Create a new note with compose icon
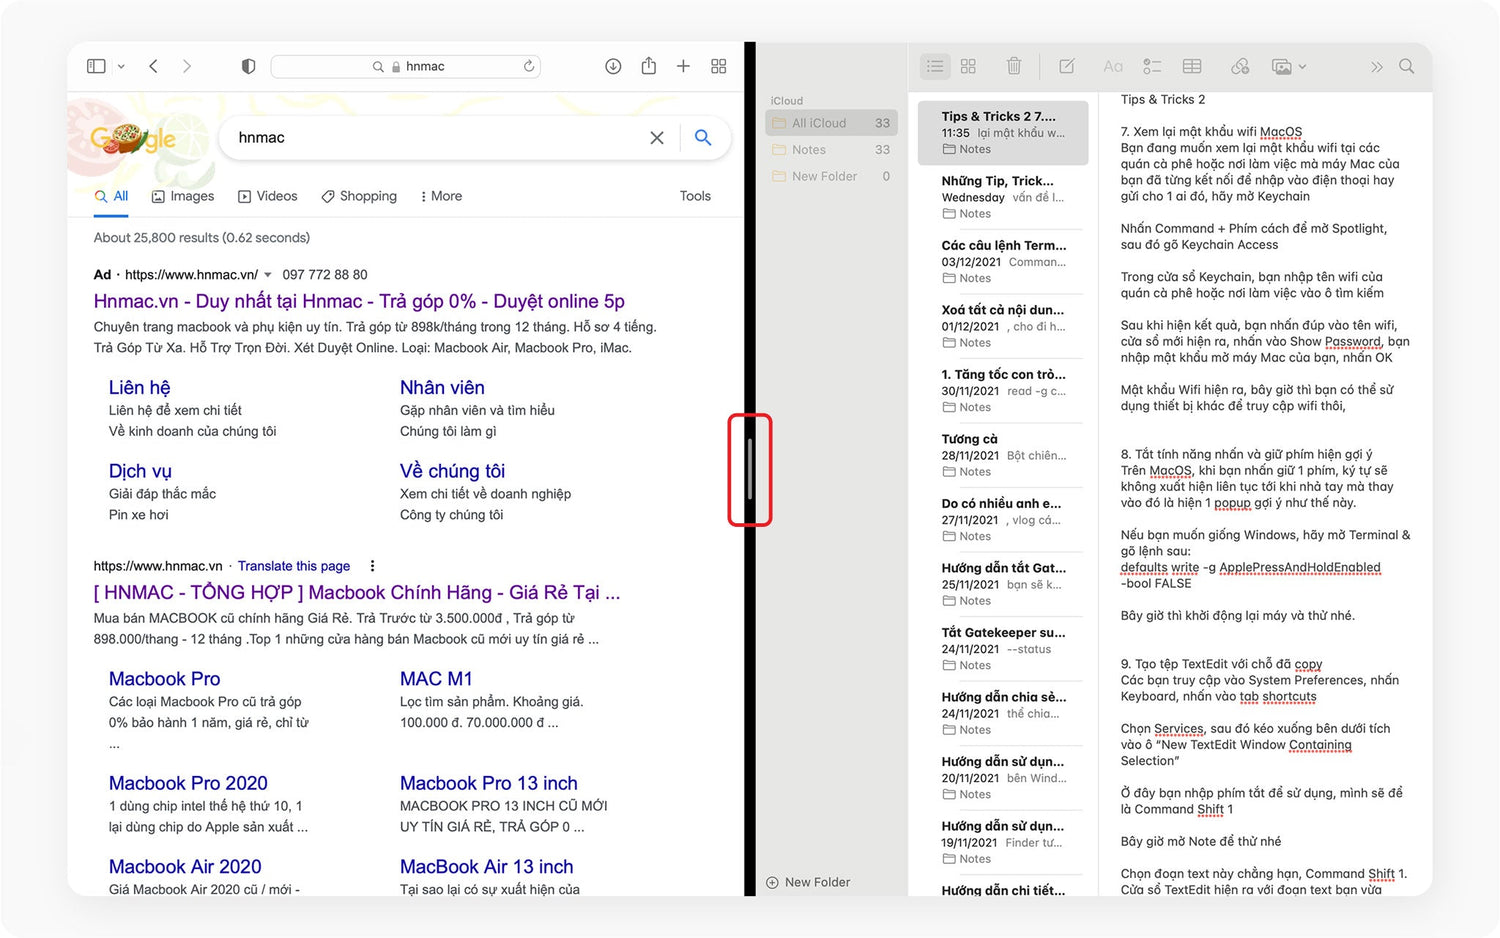 point(1067,66)
